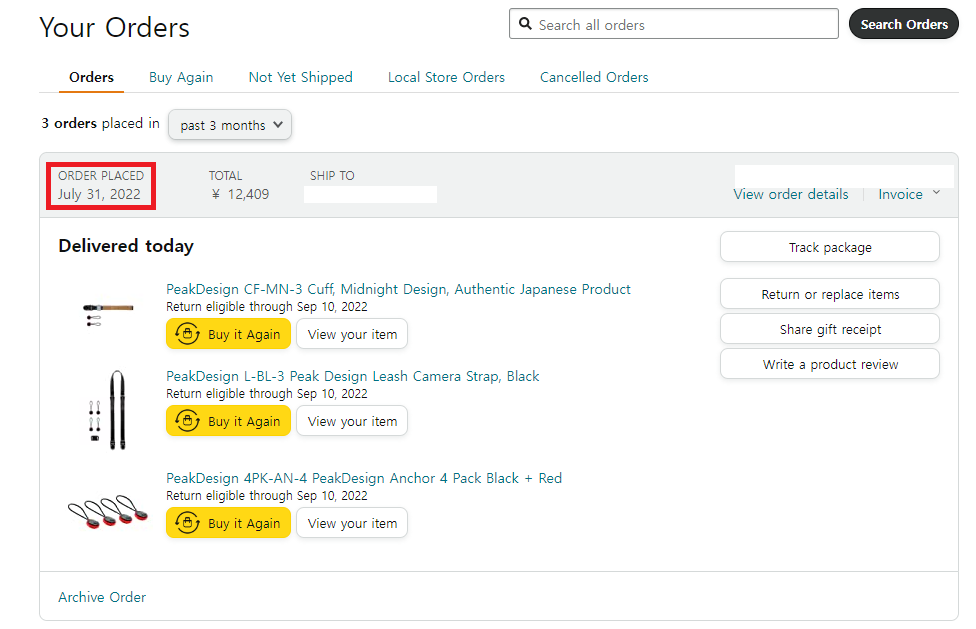
Task: Click the 3 orders placed in text
Action: pos(100,123)
